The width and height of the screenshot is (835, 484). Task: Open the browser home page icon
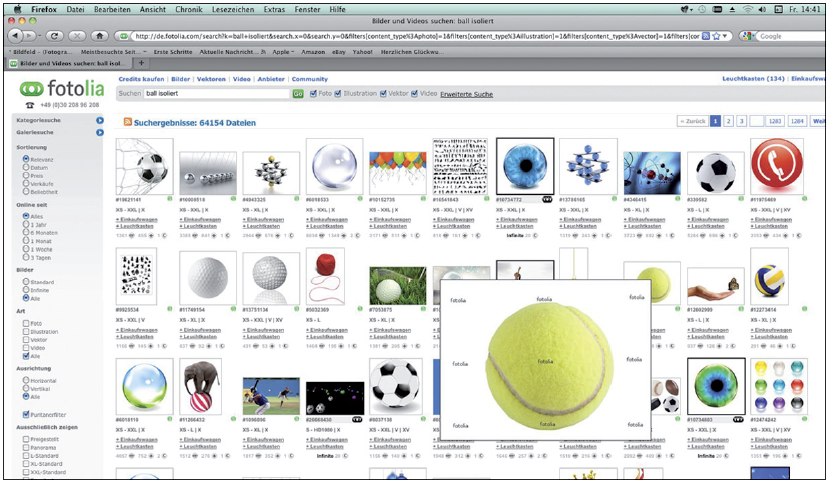coord(100,36)
